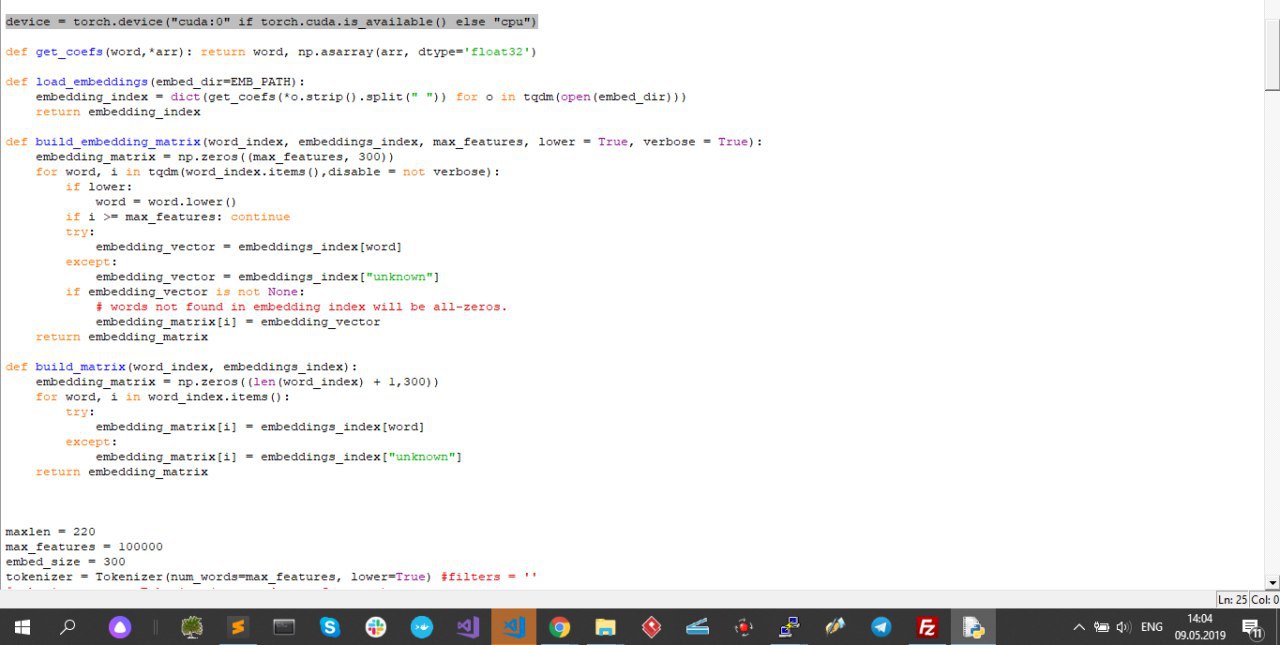Click the 'embed_size = 300' line
The width and height of the screenshot is (1280, 645).
[x=65, y=561]
